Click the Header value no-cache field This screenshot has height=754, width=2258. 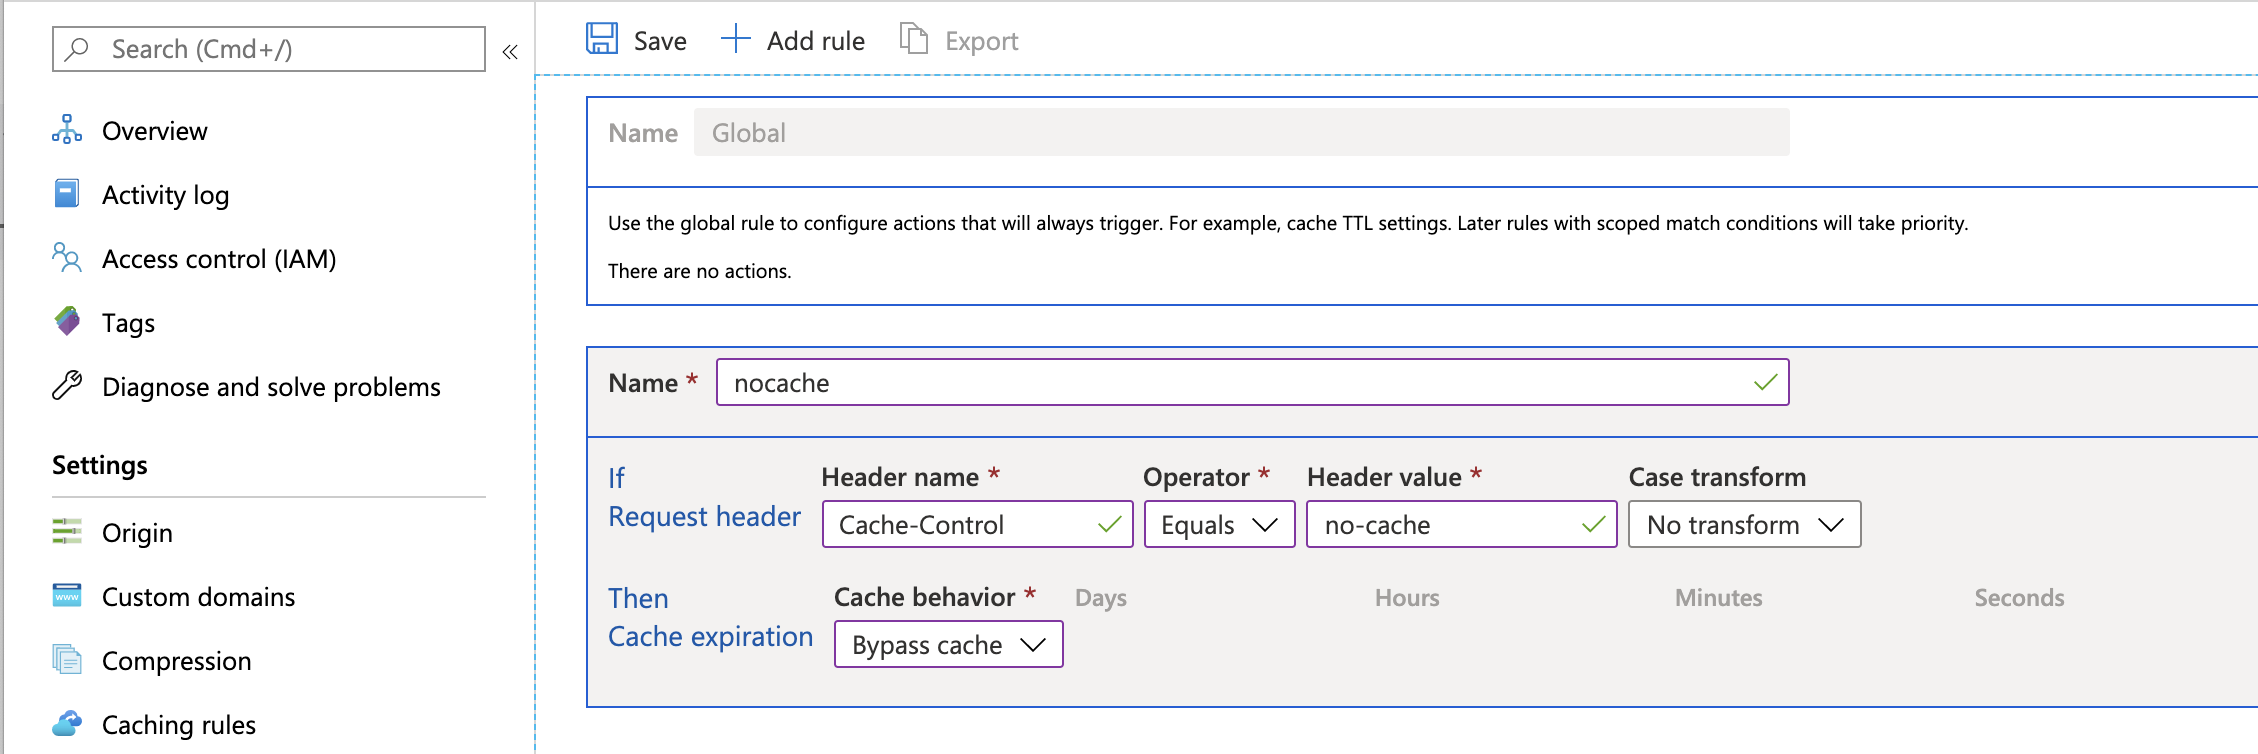[1461, 525]
